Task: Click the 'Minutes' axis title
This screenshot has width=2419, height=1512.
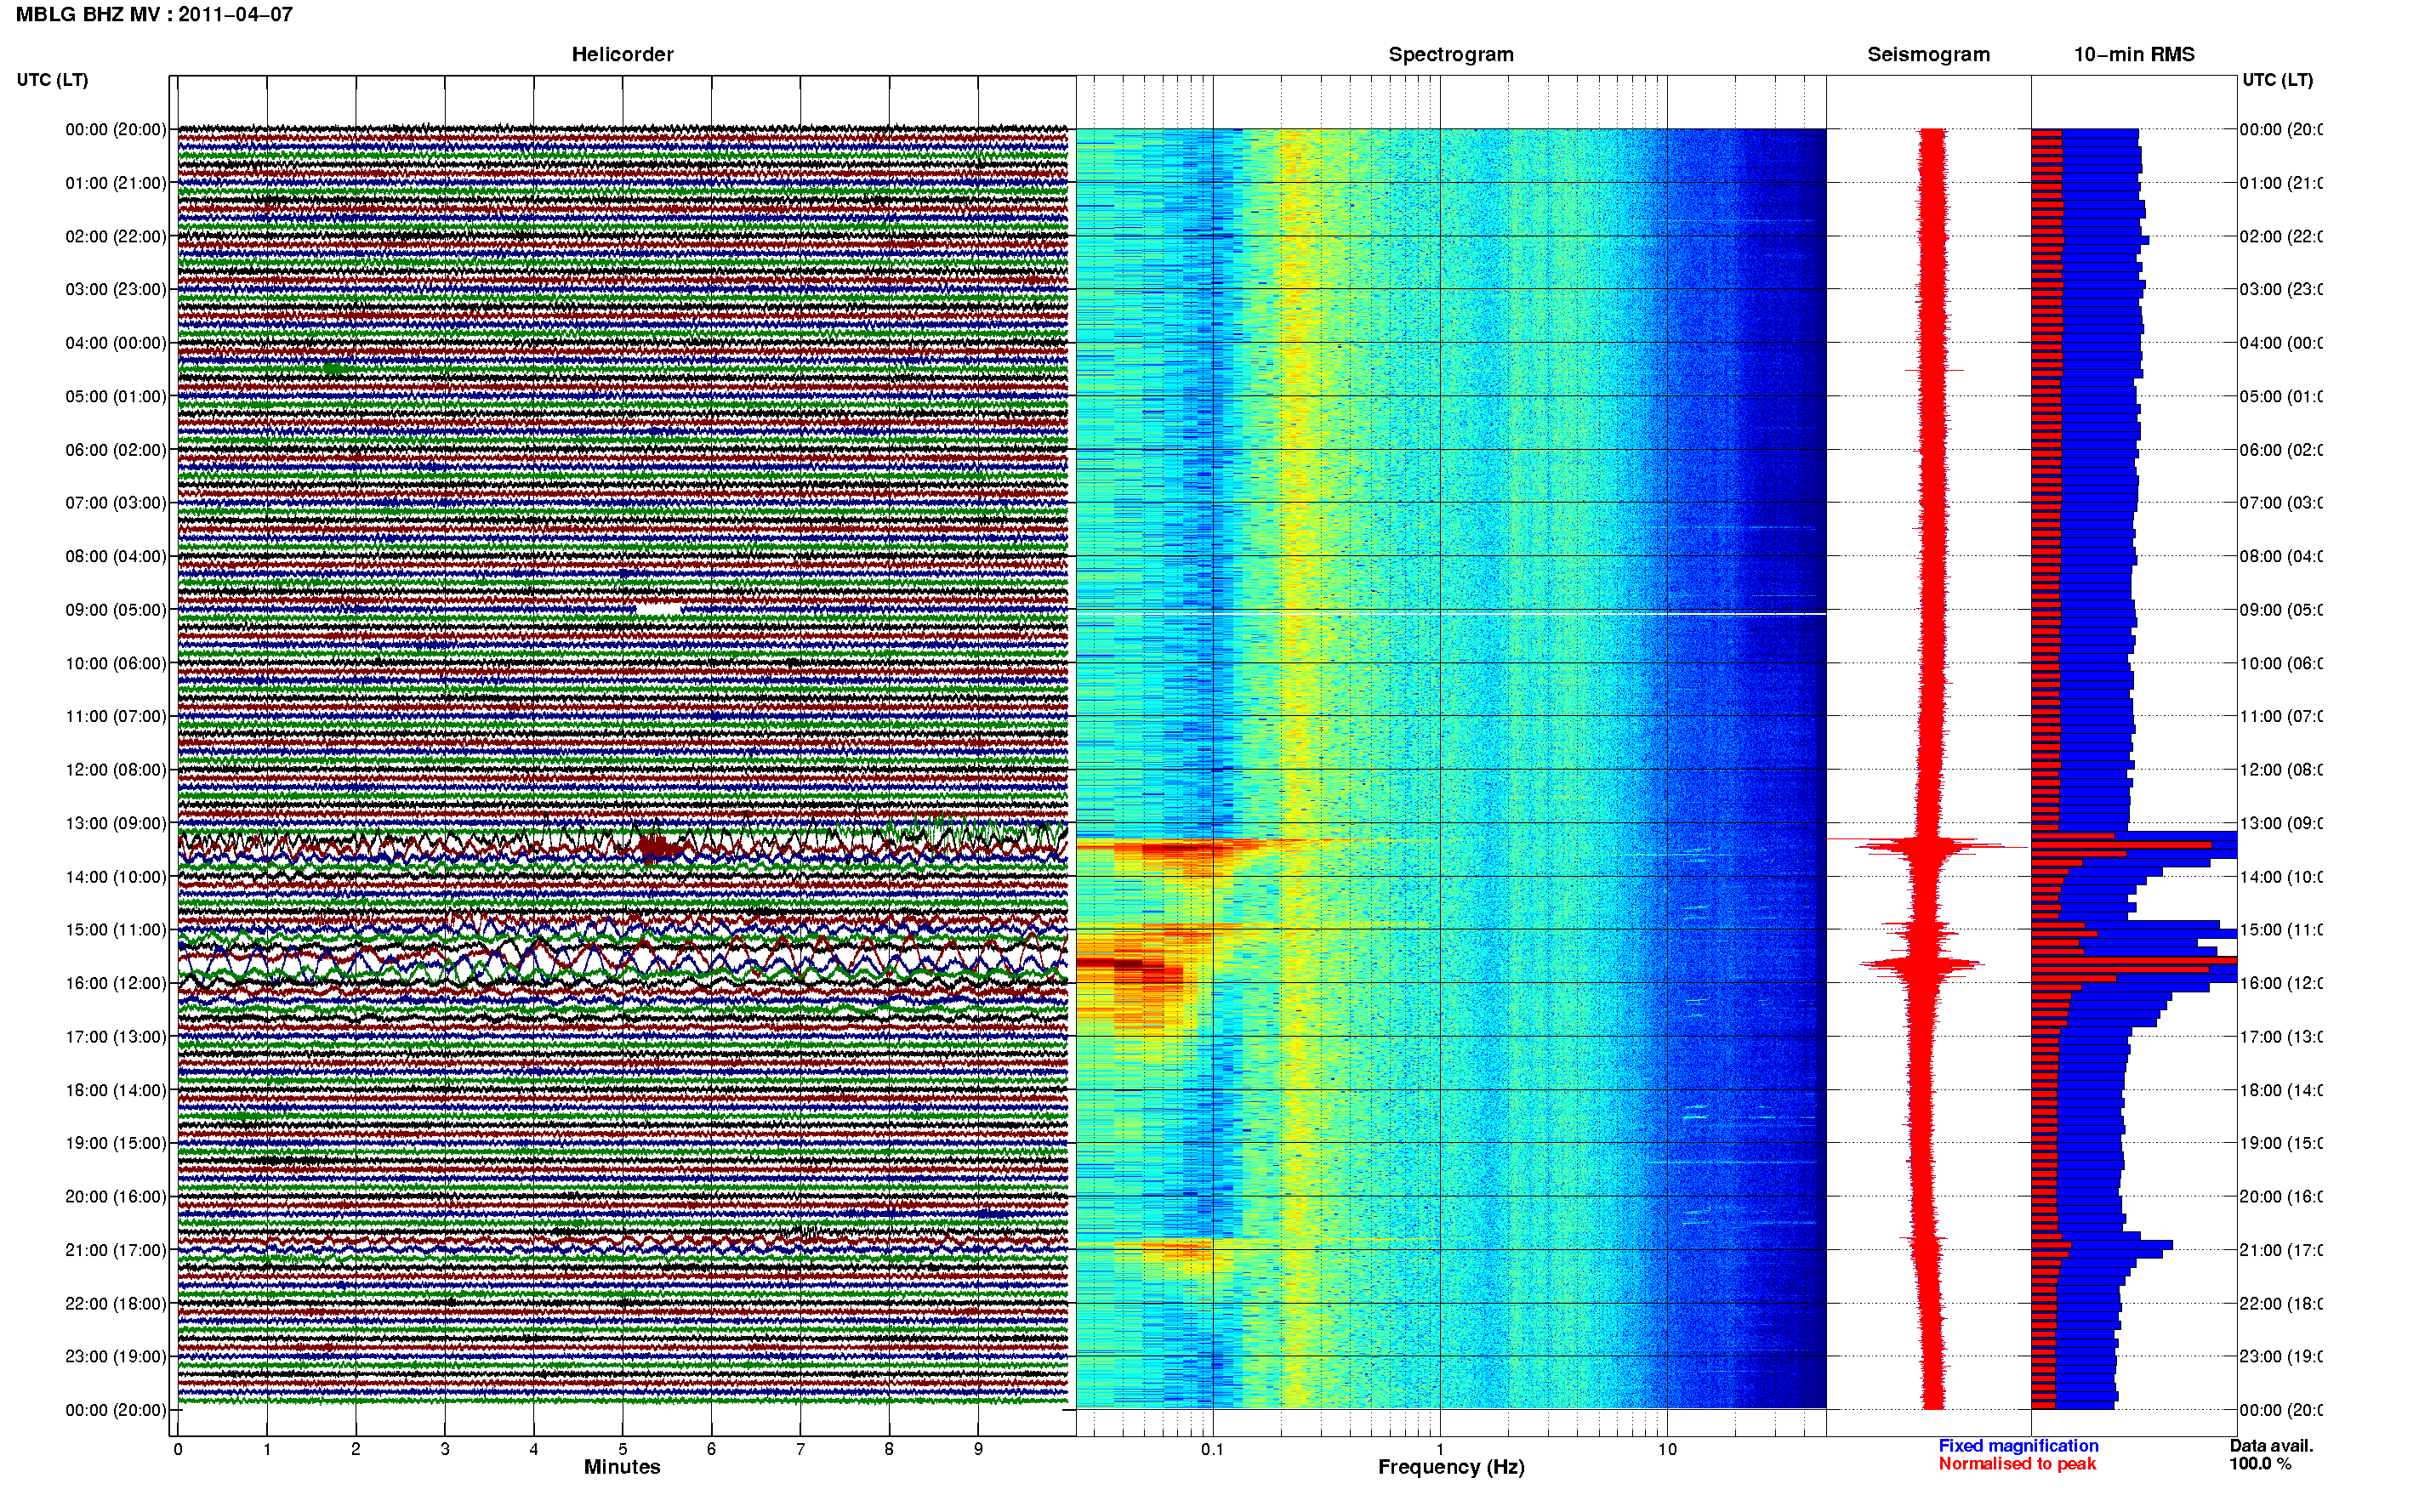Action: 622,1467
